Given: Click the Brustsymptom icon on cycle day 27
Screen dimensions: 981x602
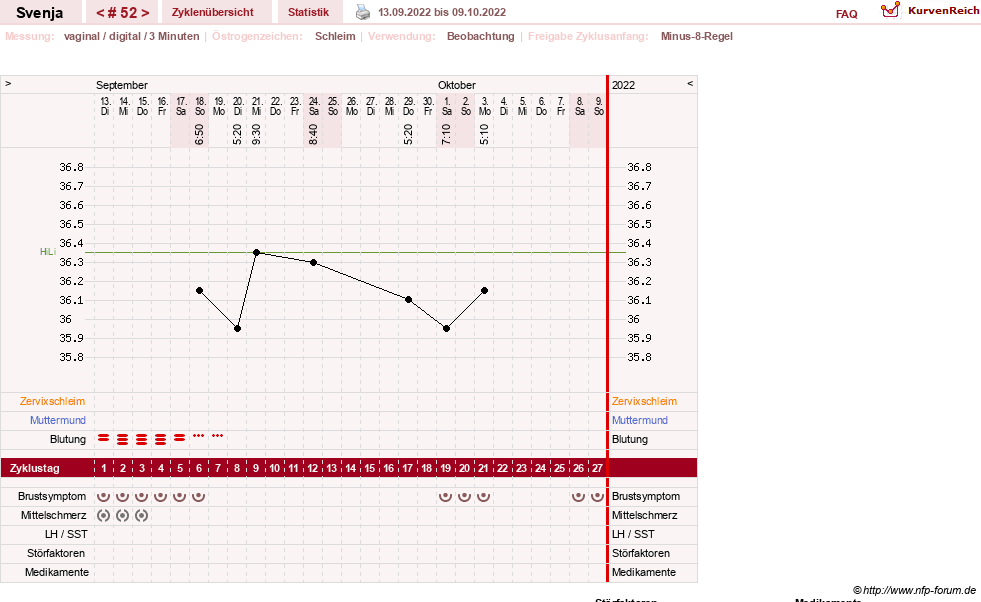Looking at the screenshot, I should pos(597,497).
